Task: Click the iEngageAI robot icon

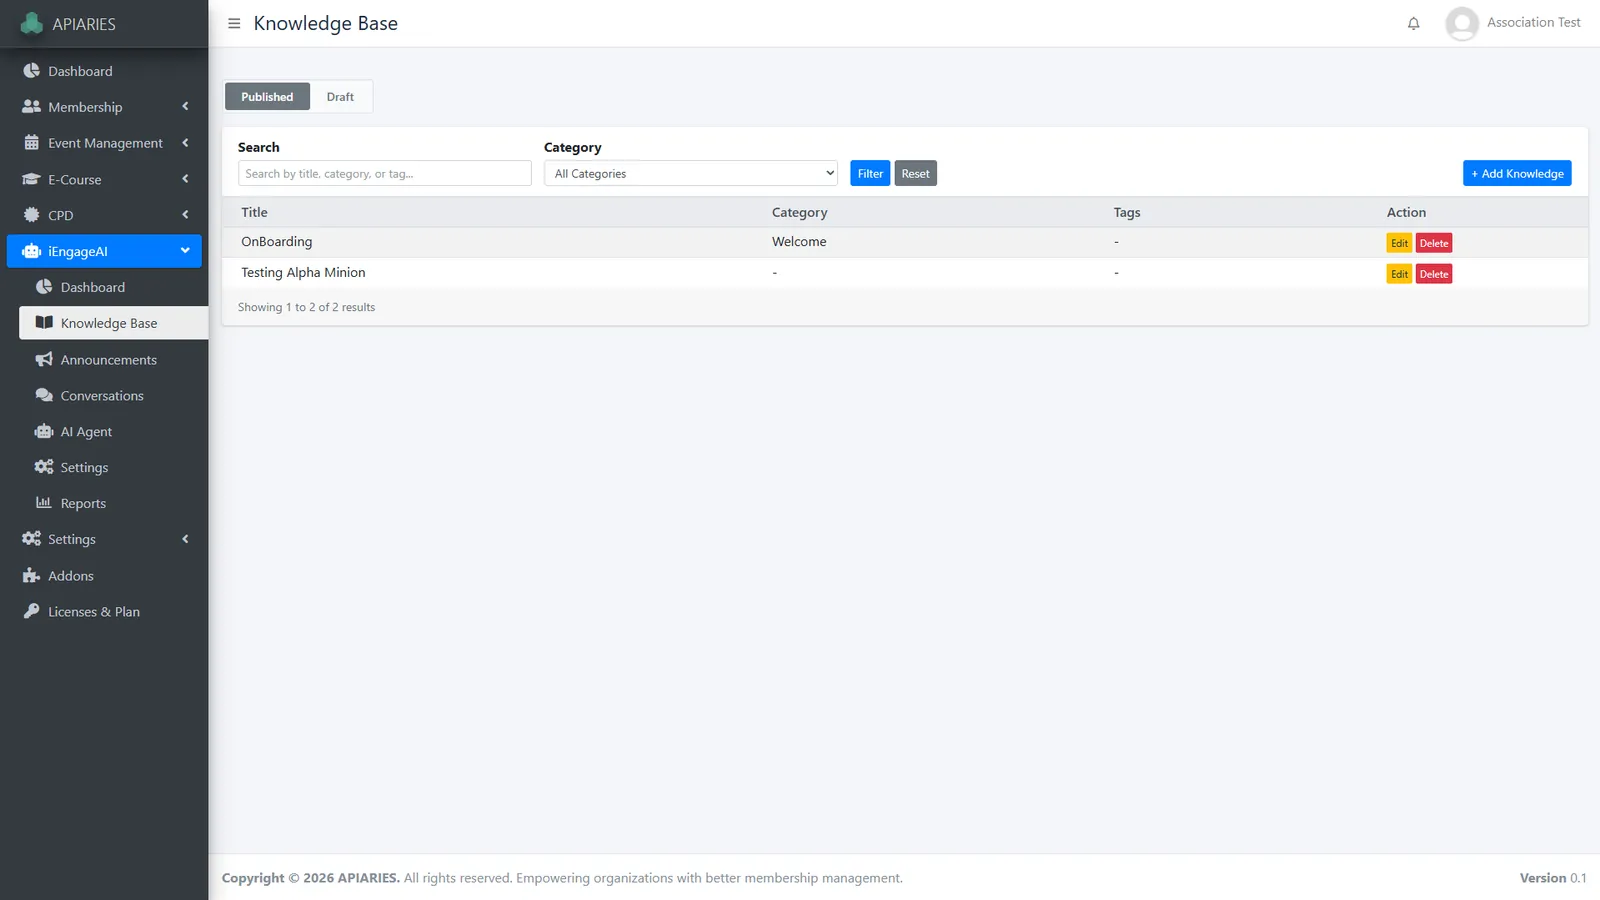Action: (31, 251)
